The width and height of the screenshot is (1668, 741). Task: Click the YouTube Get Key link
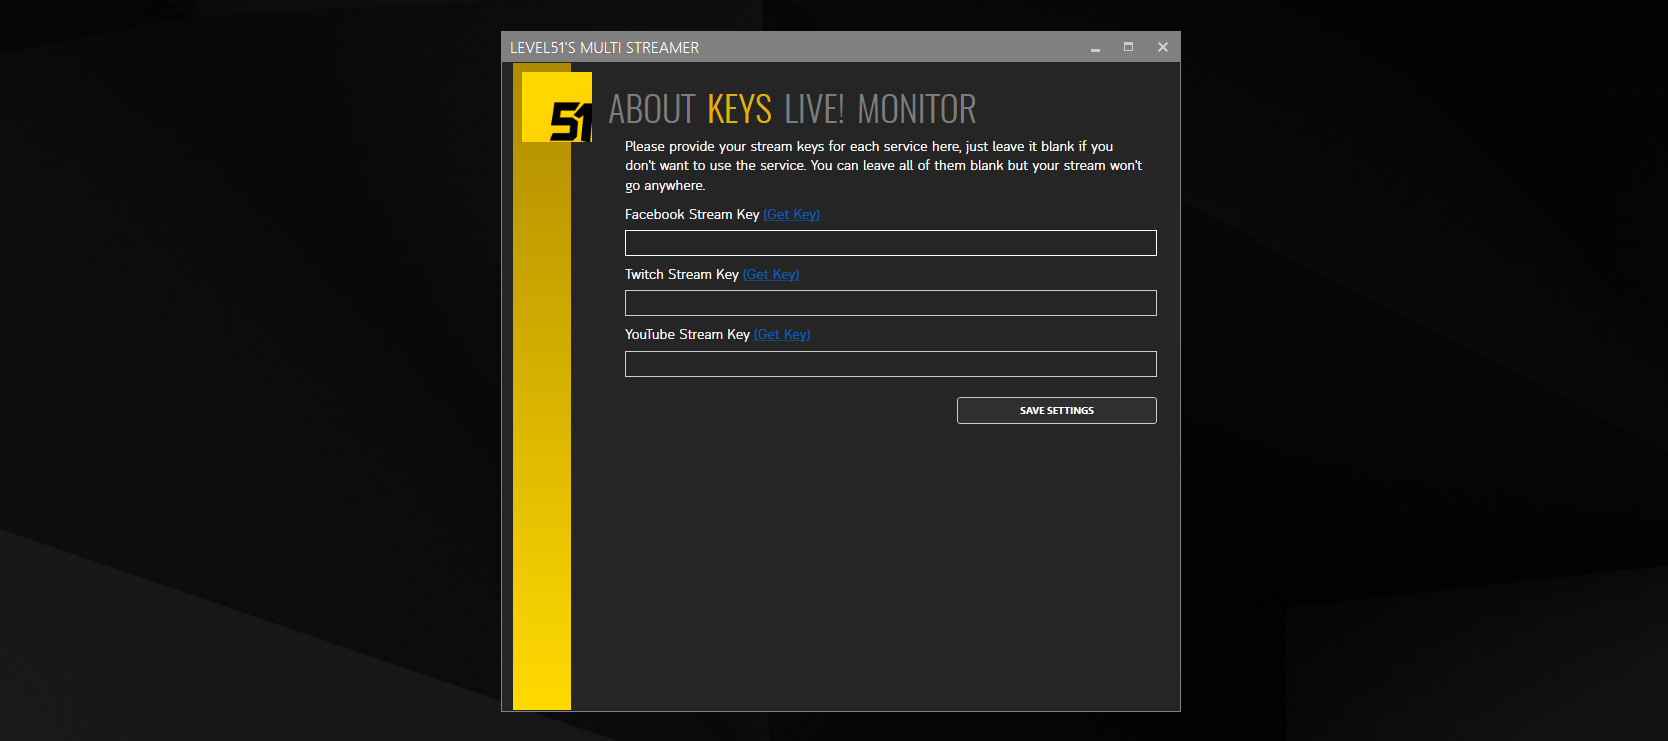coord(781,335)
